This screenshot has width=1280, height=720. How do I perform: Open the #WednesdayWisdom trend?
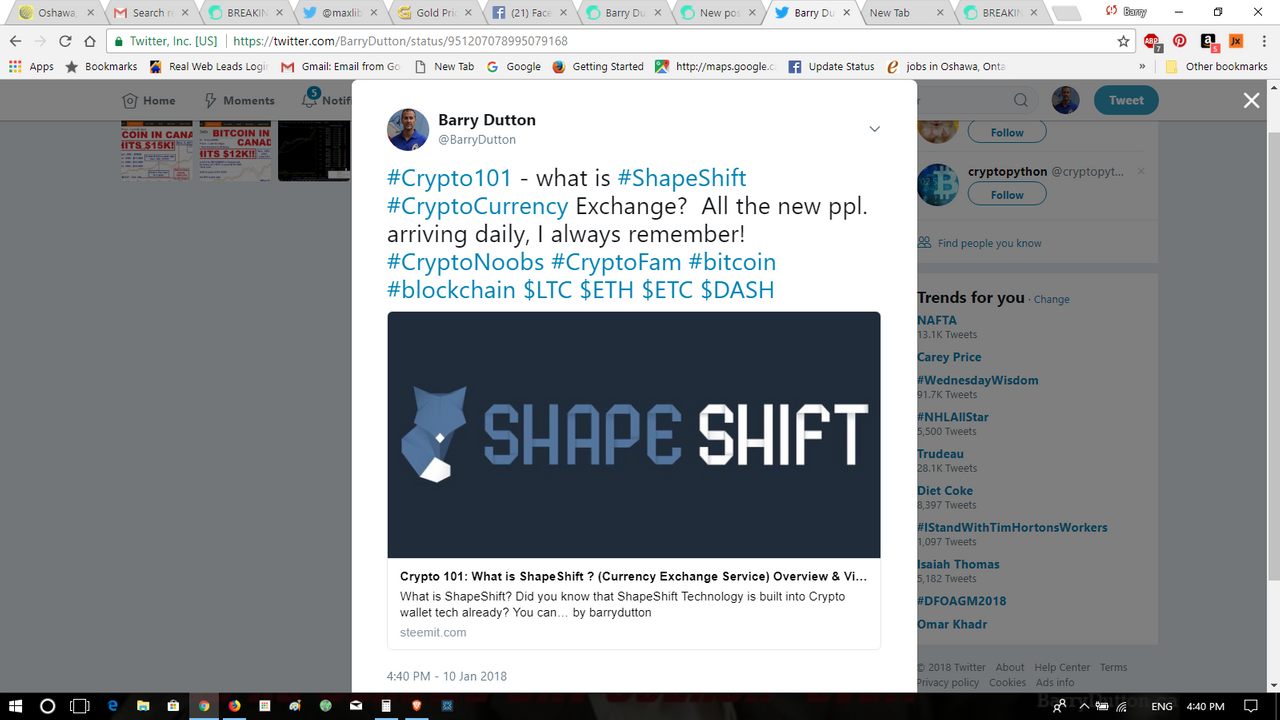[978, 380]
